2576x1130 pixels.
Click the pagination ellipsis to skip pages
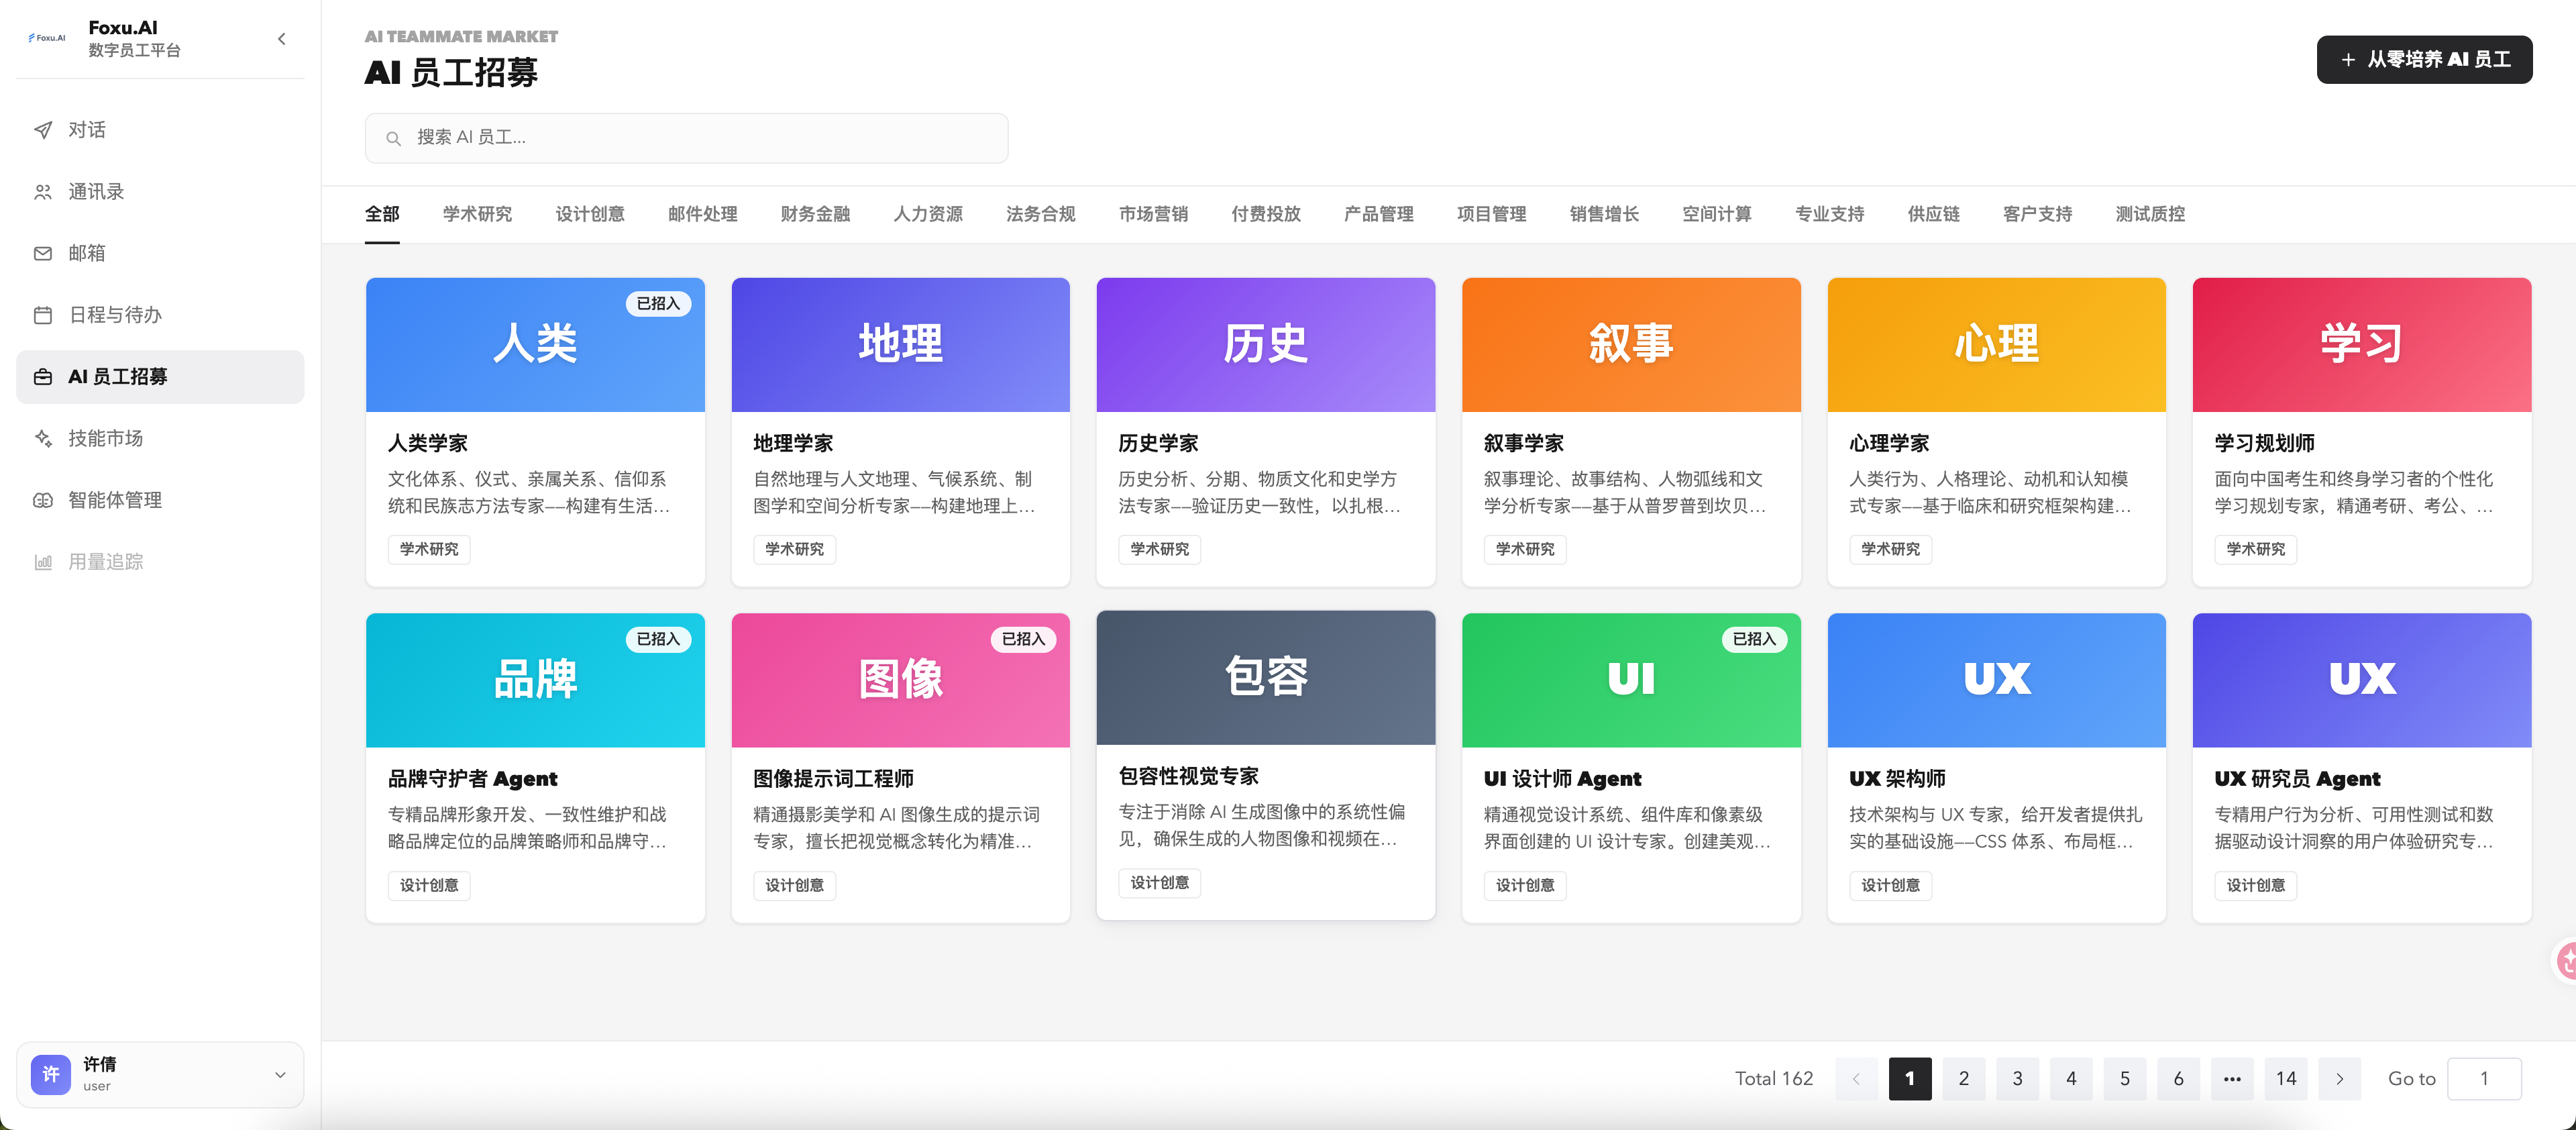click(x=2232, y=1079)
